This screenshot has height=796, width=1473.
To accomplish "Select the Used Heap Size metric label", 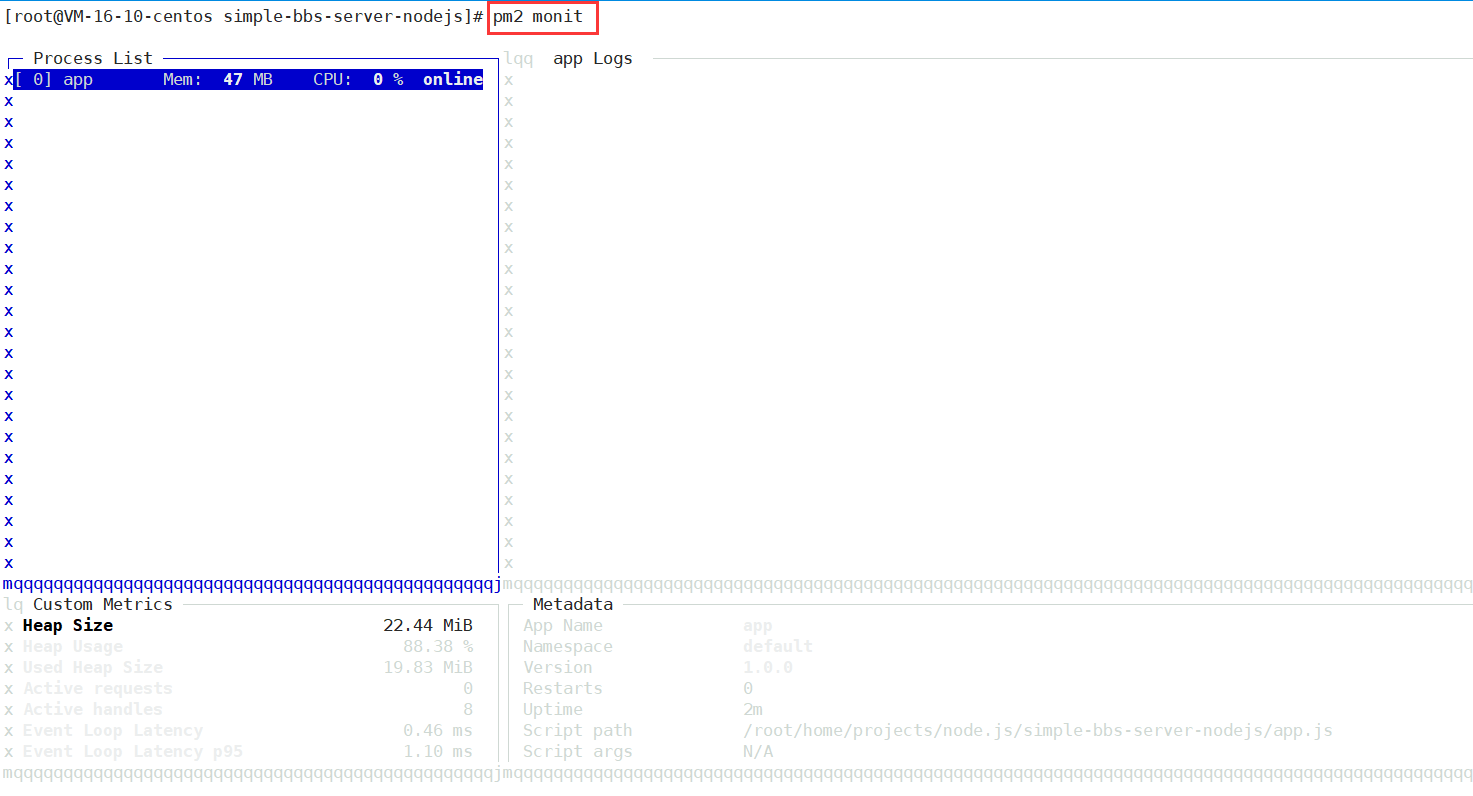I will [93, 667].
